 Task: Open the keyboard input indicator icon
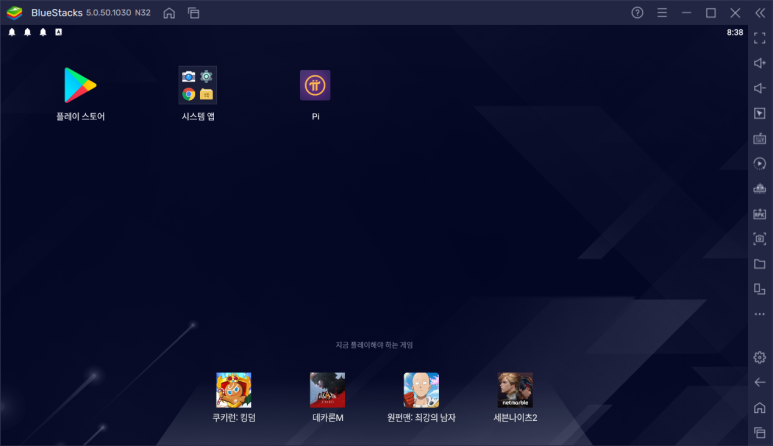pos(59,32)
